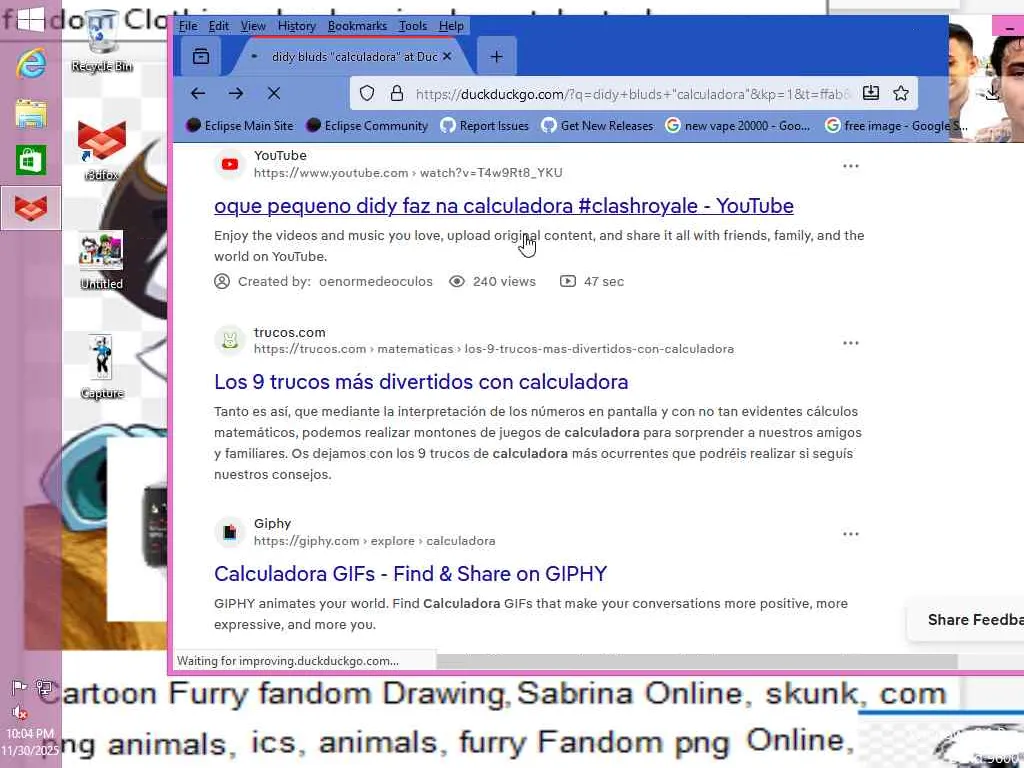Screen dimensions: 1024x768
Task: Bookmark this page with the star icon
Action: click(901, 93)
